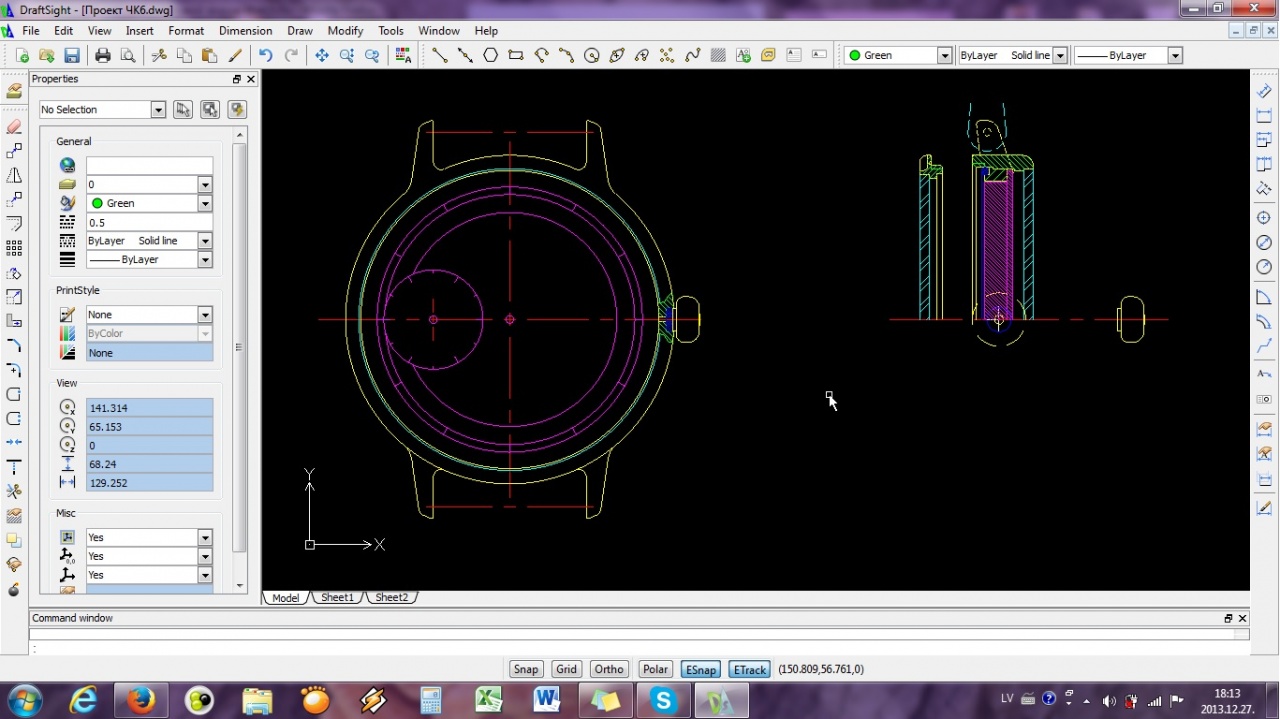
Task: Pick the Hatch tool
Action: 718,56
